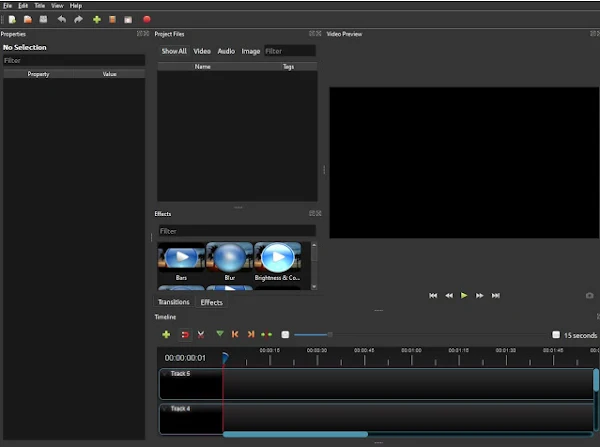Jump to previous marker
Viewport: 600px width, 447px height.
click(x=235, y=334)
